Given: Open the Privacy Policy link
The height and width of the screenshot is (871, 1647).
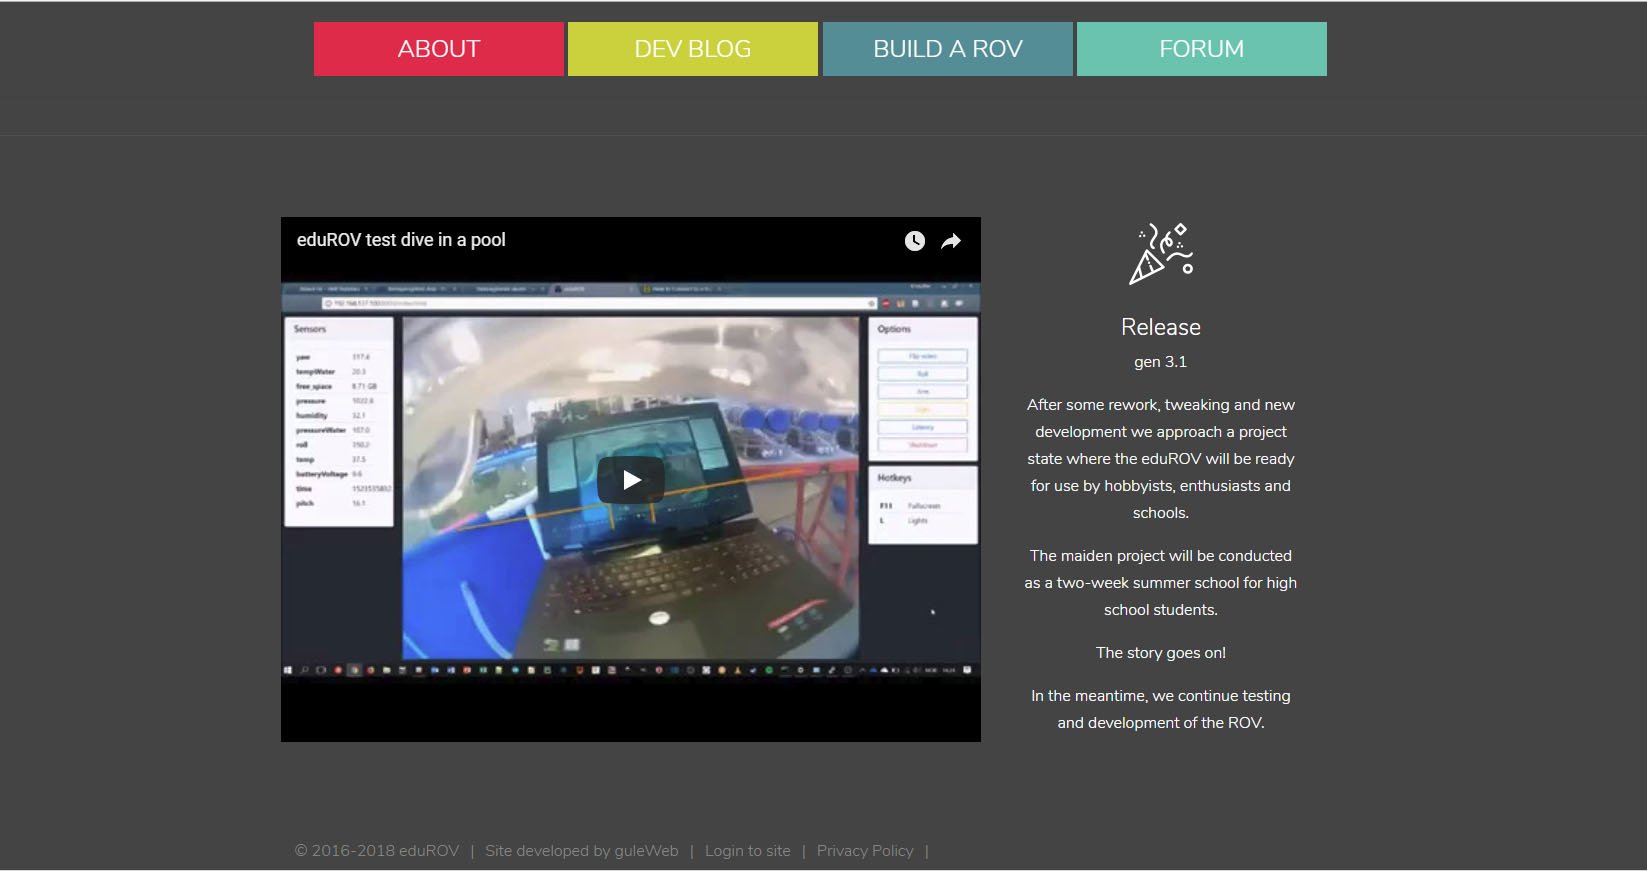Looking at the screenshot, I should point(865,851).
